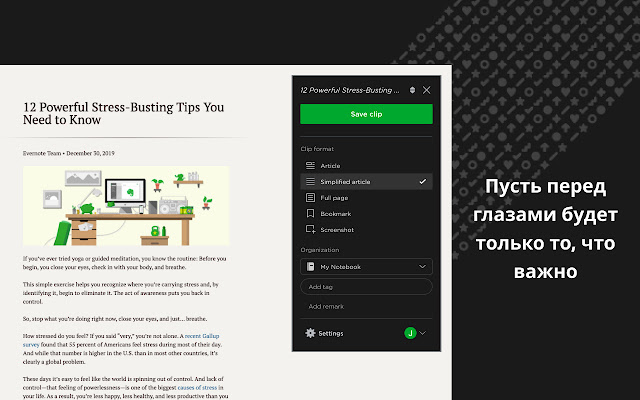Screen dimensions: 640x400
Task: Click the Add tag field
Action: tap(366, 287)
